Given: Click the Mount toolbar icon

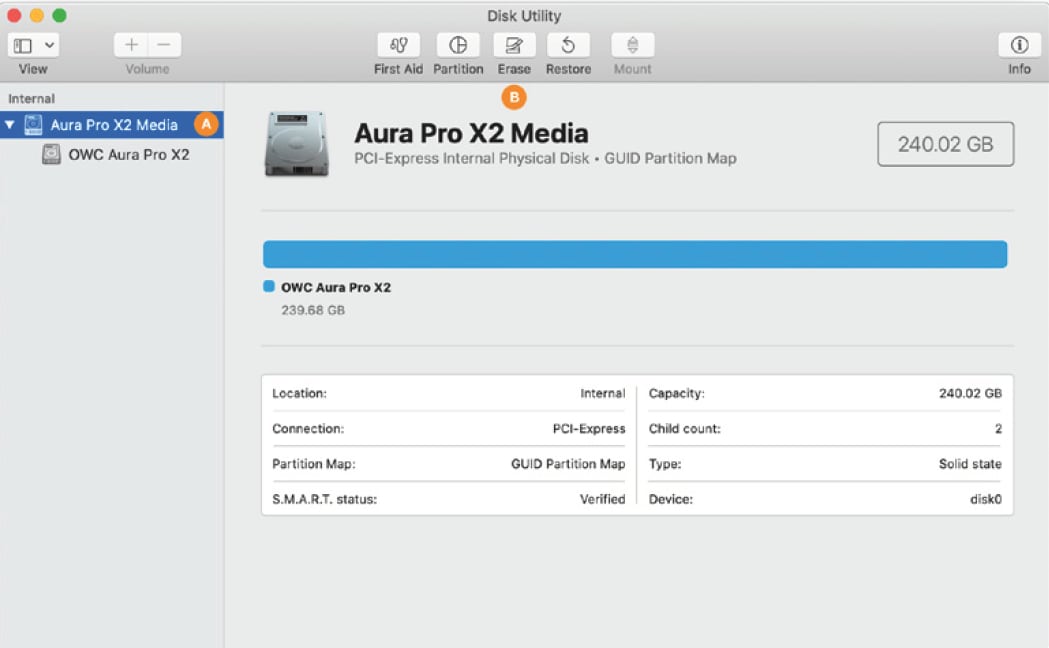Looking at the screenshot, I should 632,46.
